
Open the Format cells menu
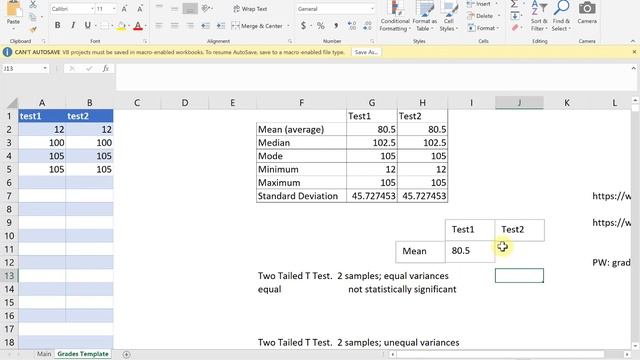483,28
